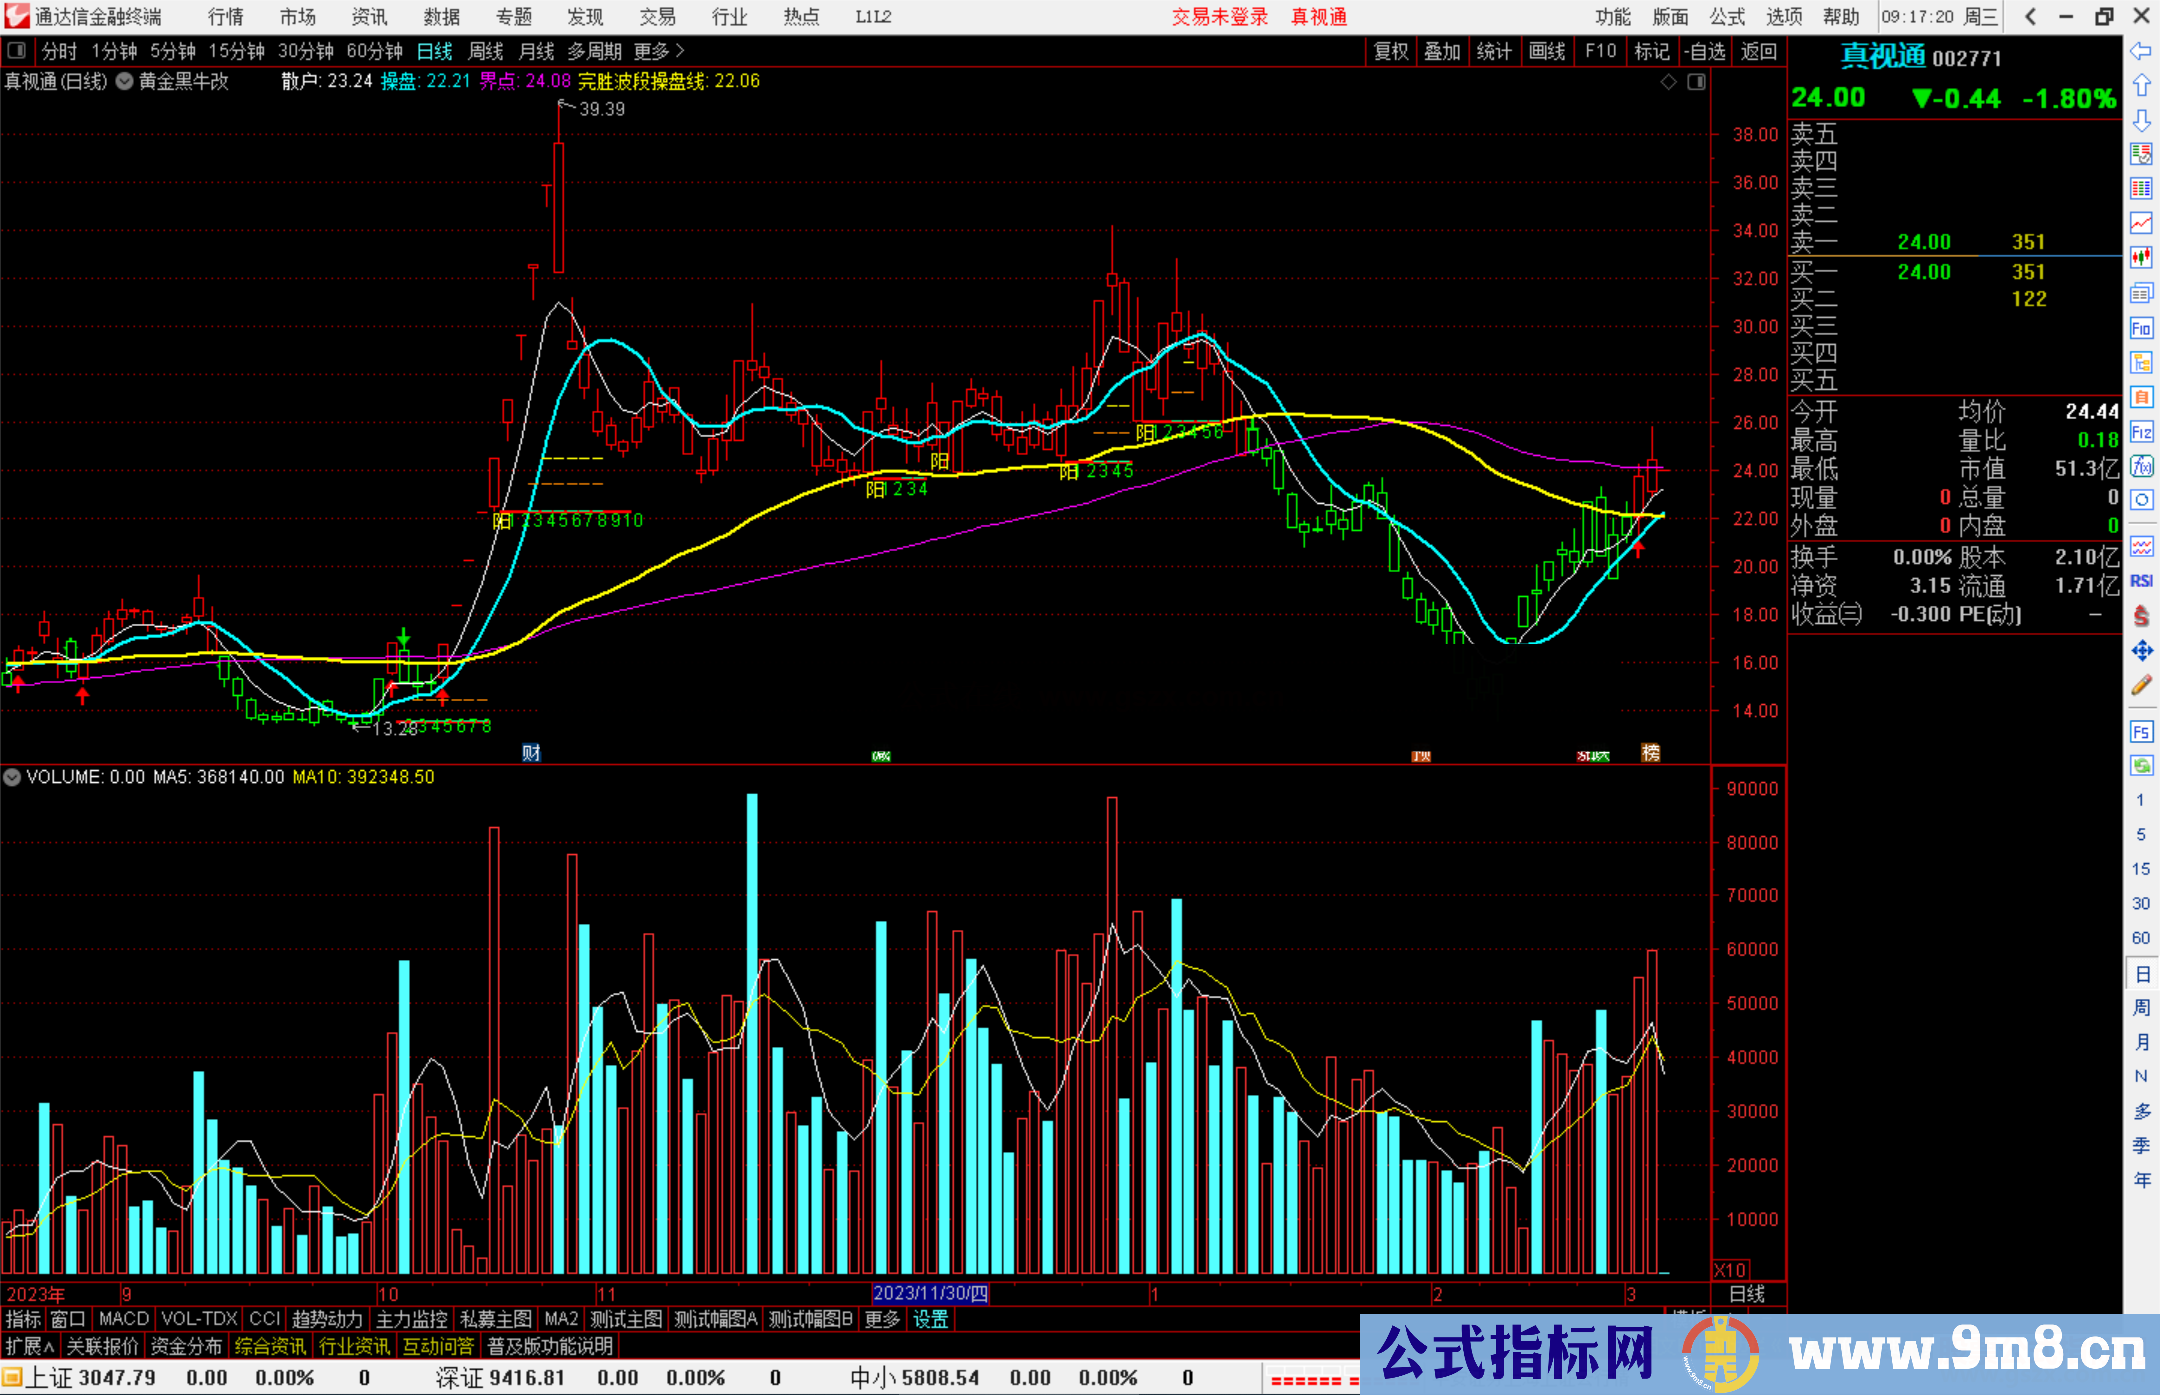Open the VOLUME indicator dropdown circle
The height and width of the screenshot is (1395, 2160).
12,777
